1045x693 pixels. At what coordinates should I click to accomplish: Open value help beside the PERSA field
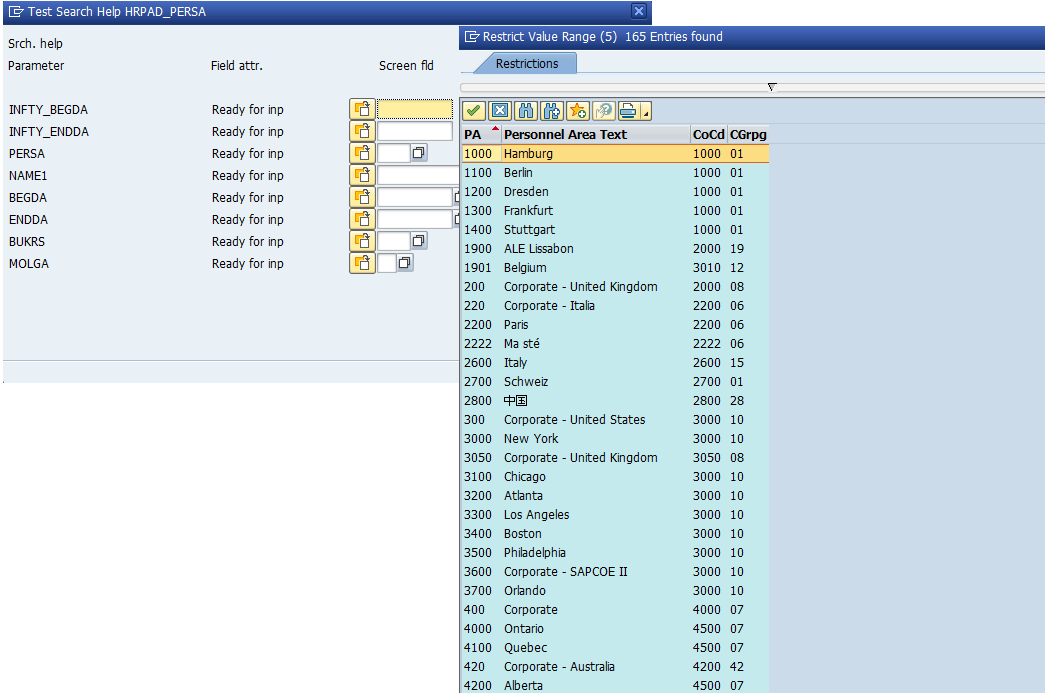(419, 153)
